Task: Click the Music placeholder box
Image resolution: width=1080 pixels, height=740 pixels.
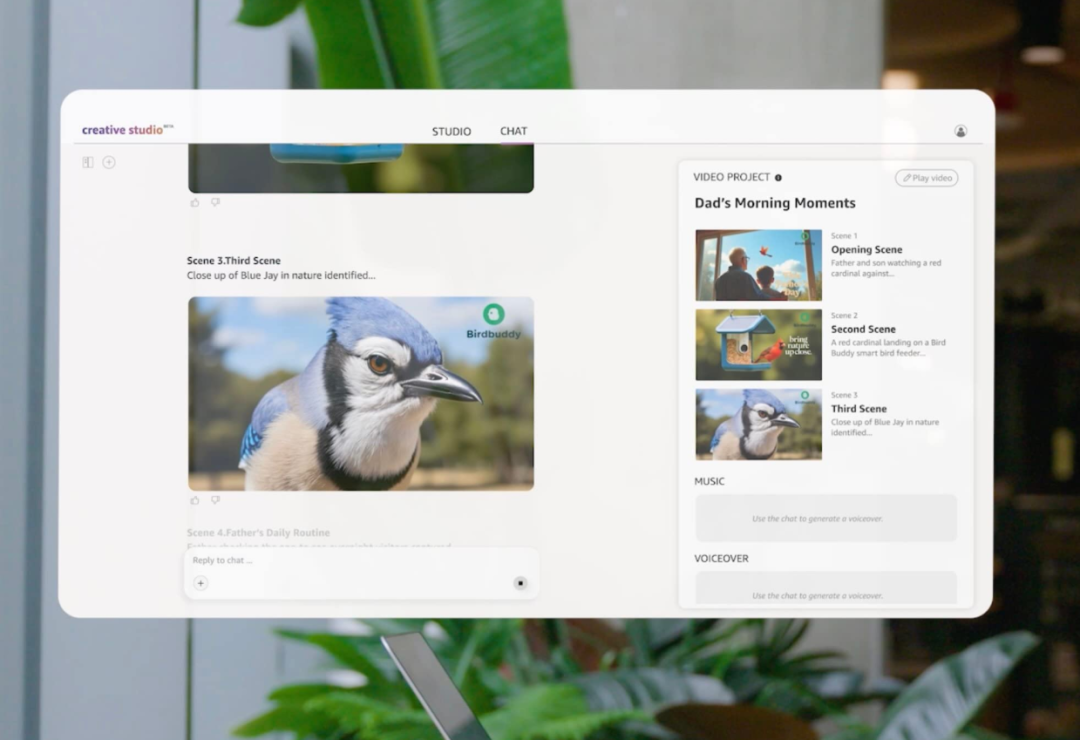Action: [825, 518]
